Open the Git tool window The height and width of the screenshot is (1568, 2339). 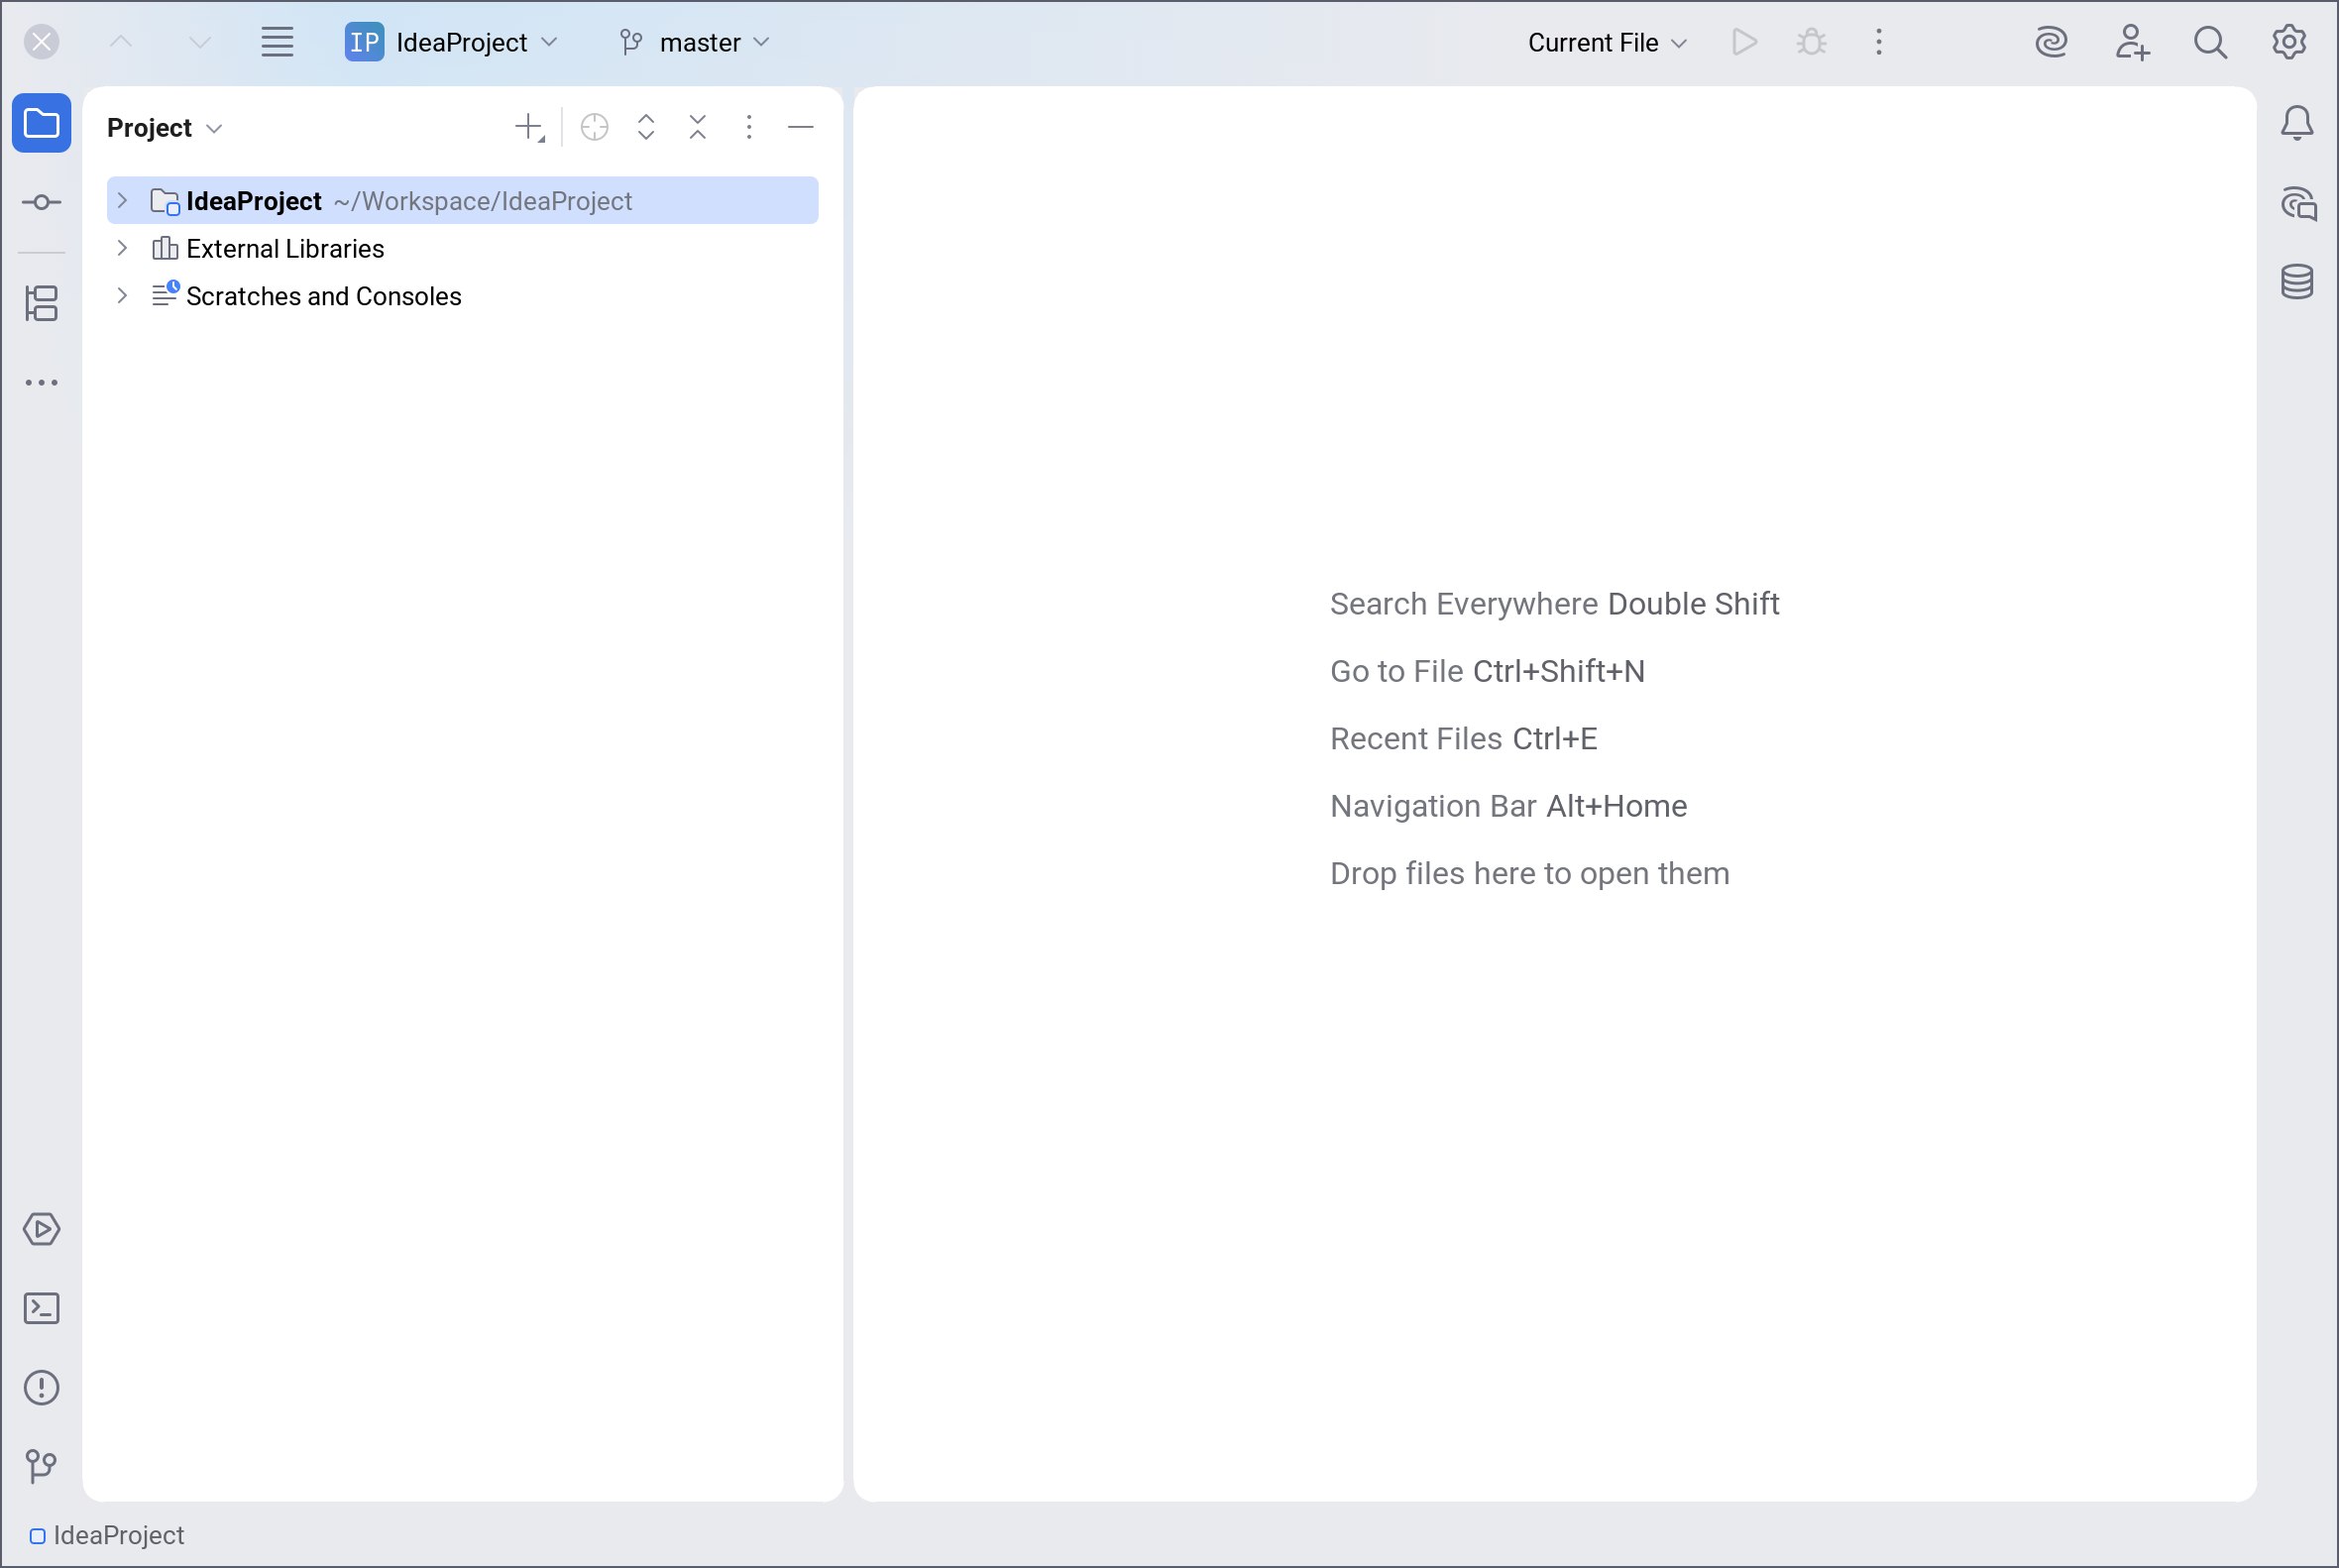pos(41,1466)
